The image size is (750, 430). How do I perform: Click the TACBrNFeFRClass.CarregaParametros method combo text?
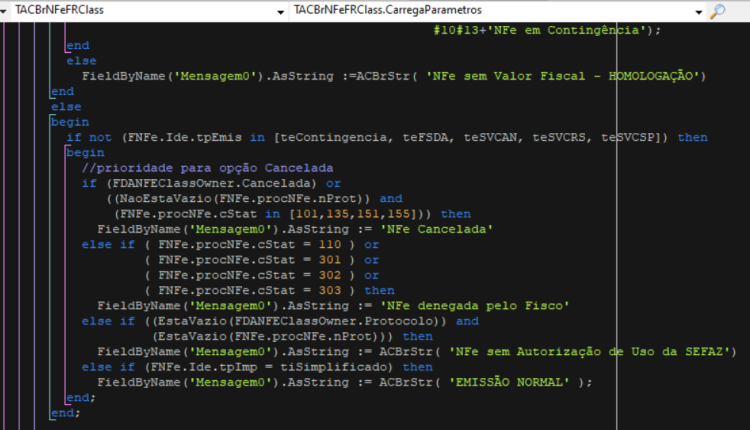pyautogui.click(x=387, y=10)
